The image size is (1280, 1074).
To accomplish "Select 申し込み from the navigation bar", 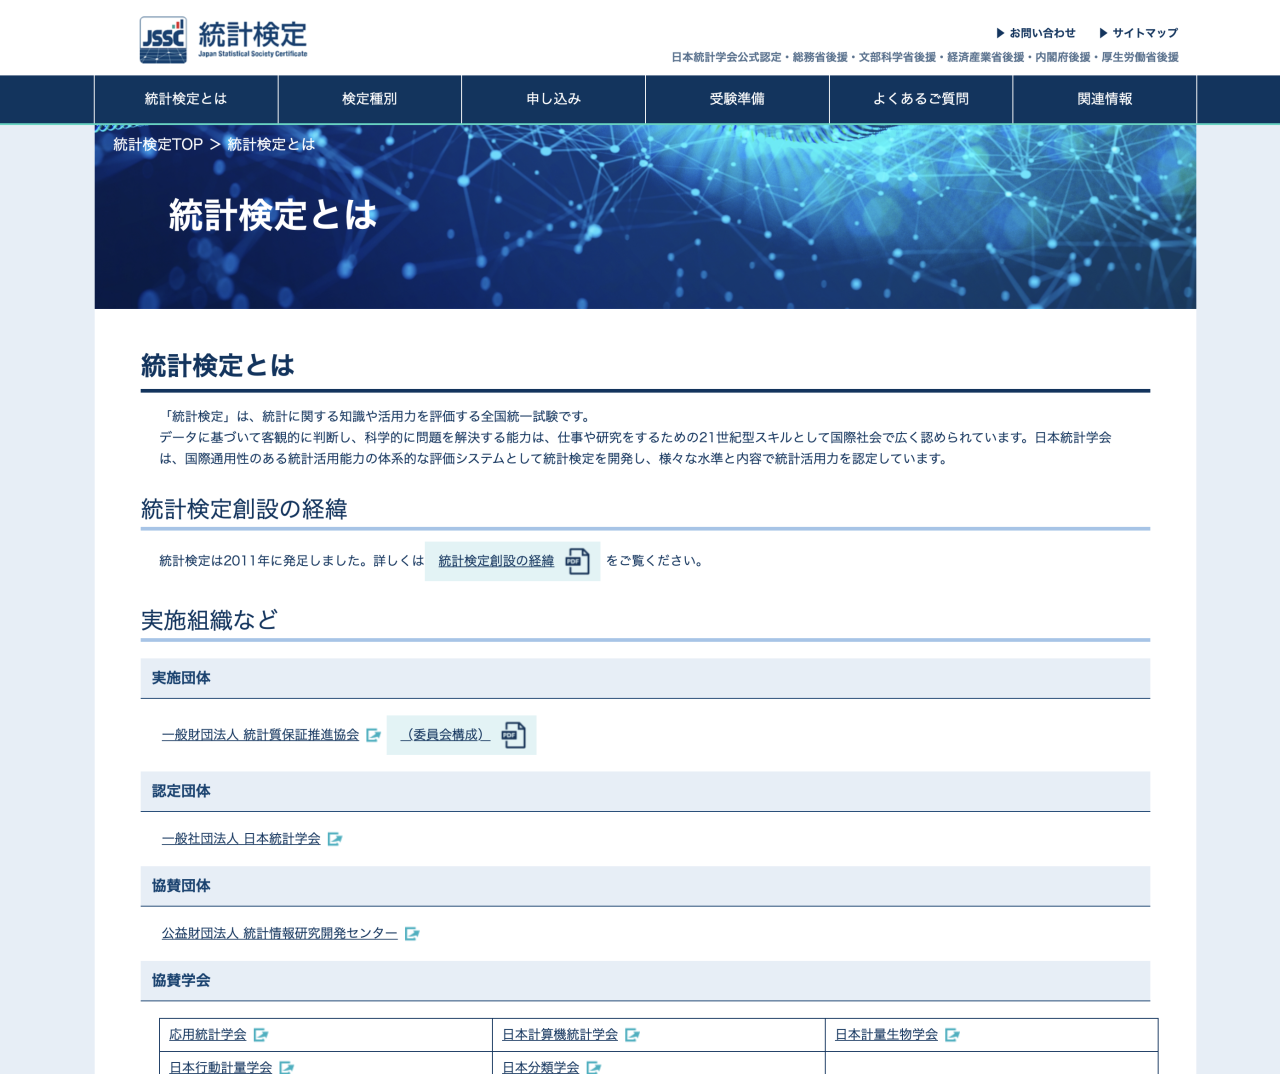I will click(x=553, y=99).
